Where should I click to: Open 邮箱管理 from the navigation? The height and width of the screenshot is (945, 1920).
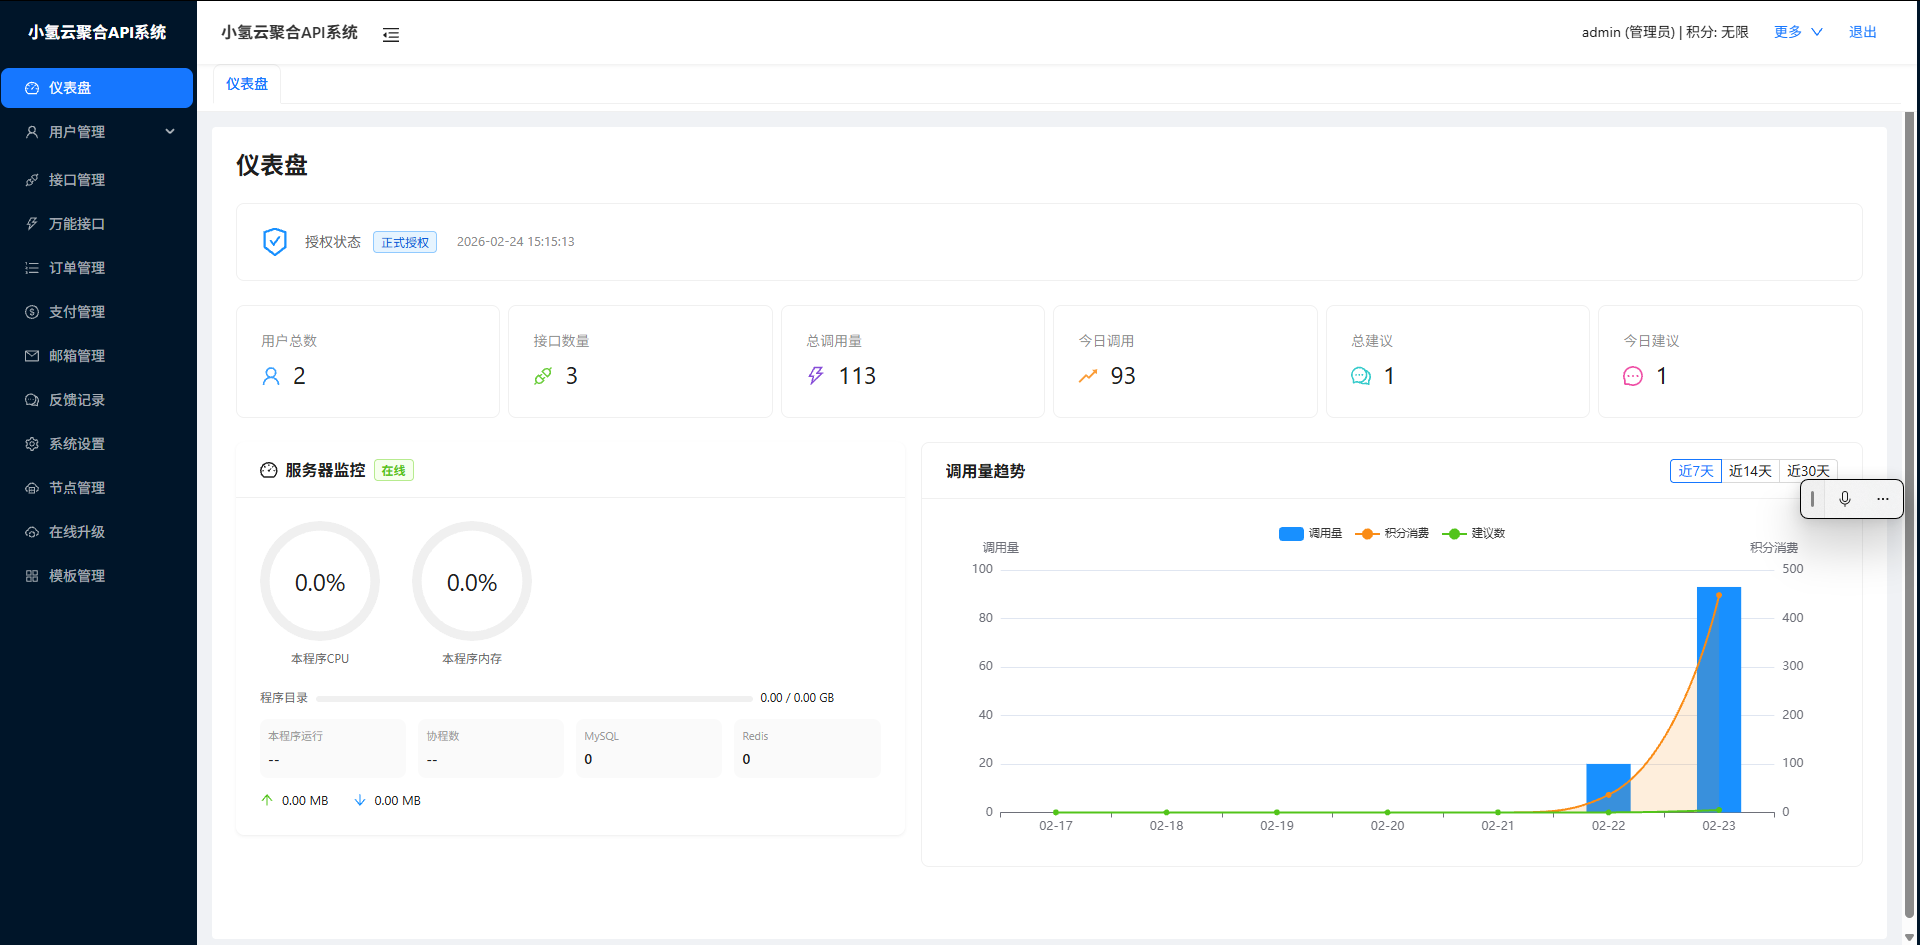pyautogui.click(x=77, y=355)
